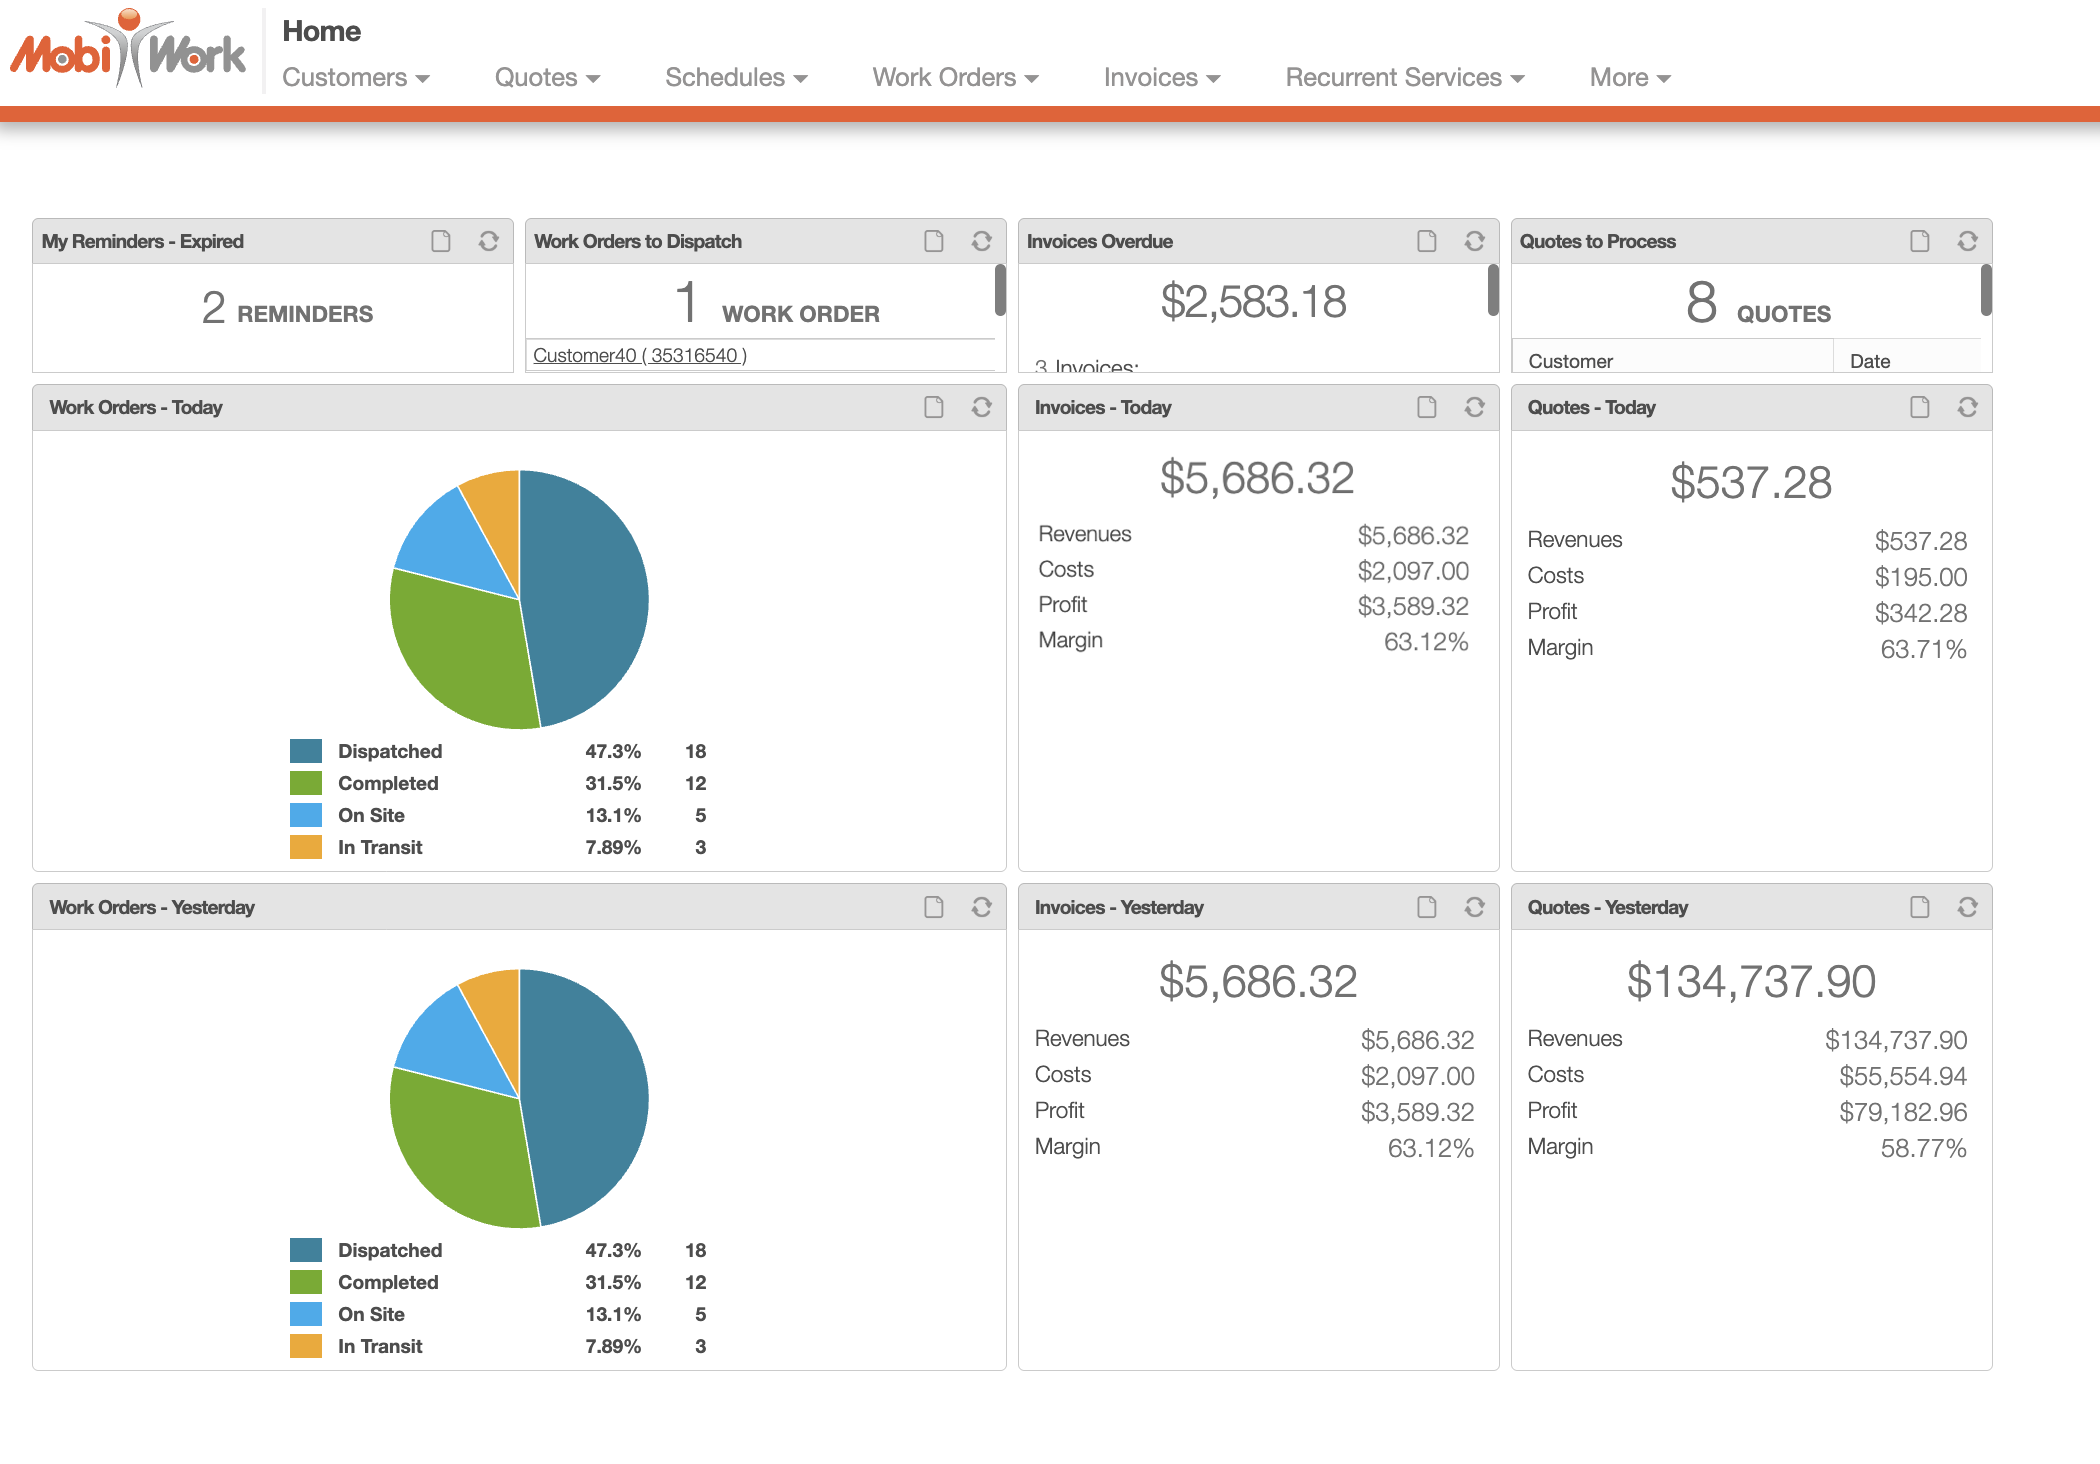Image resolution: width=2100 pixels, height=1464 pixels.
Task: Refresh the Invoices - Yesterday widget
Action: pos(1474,907)
